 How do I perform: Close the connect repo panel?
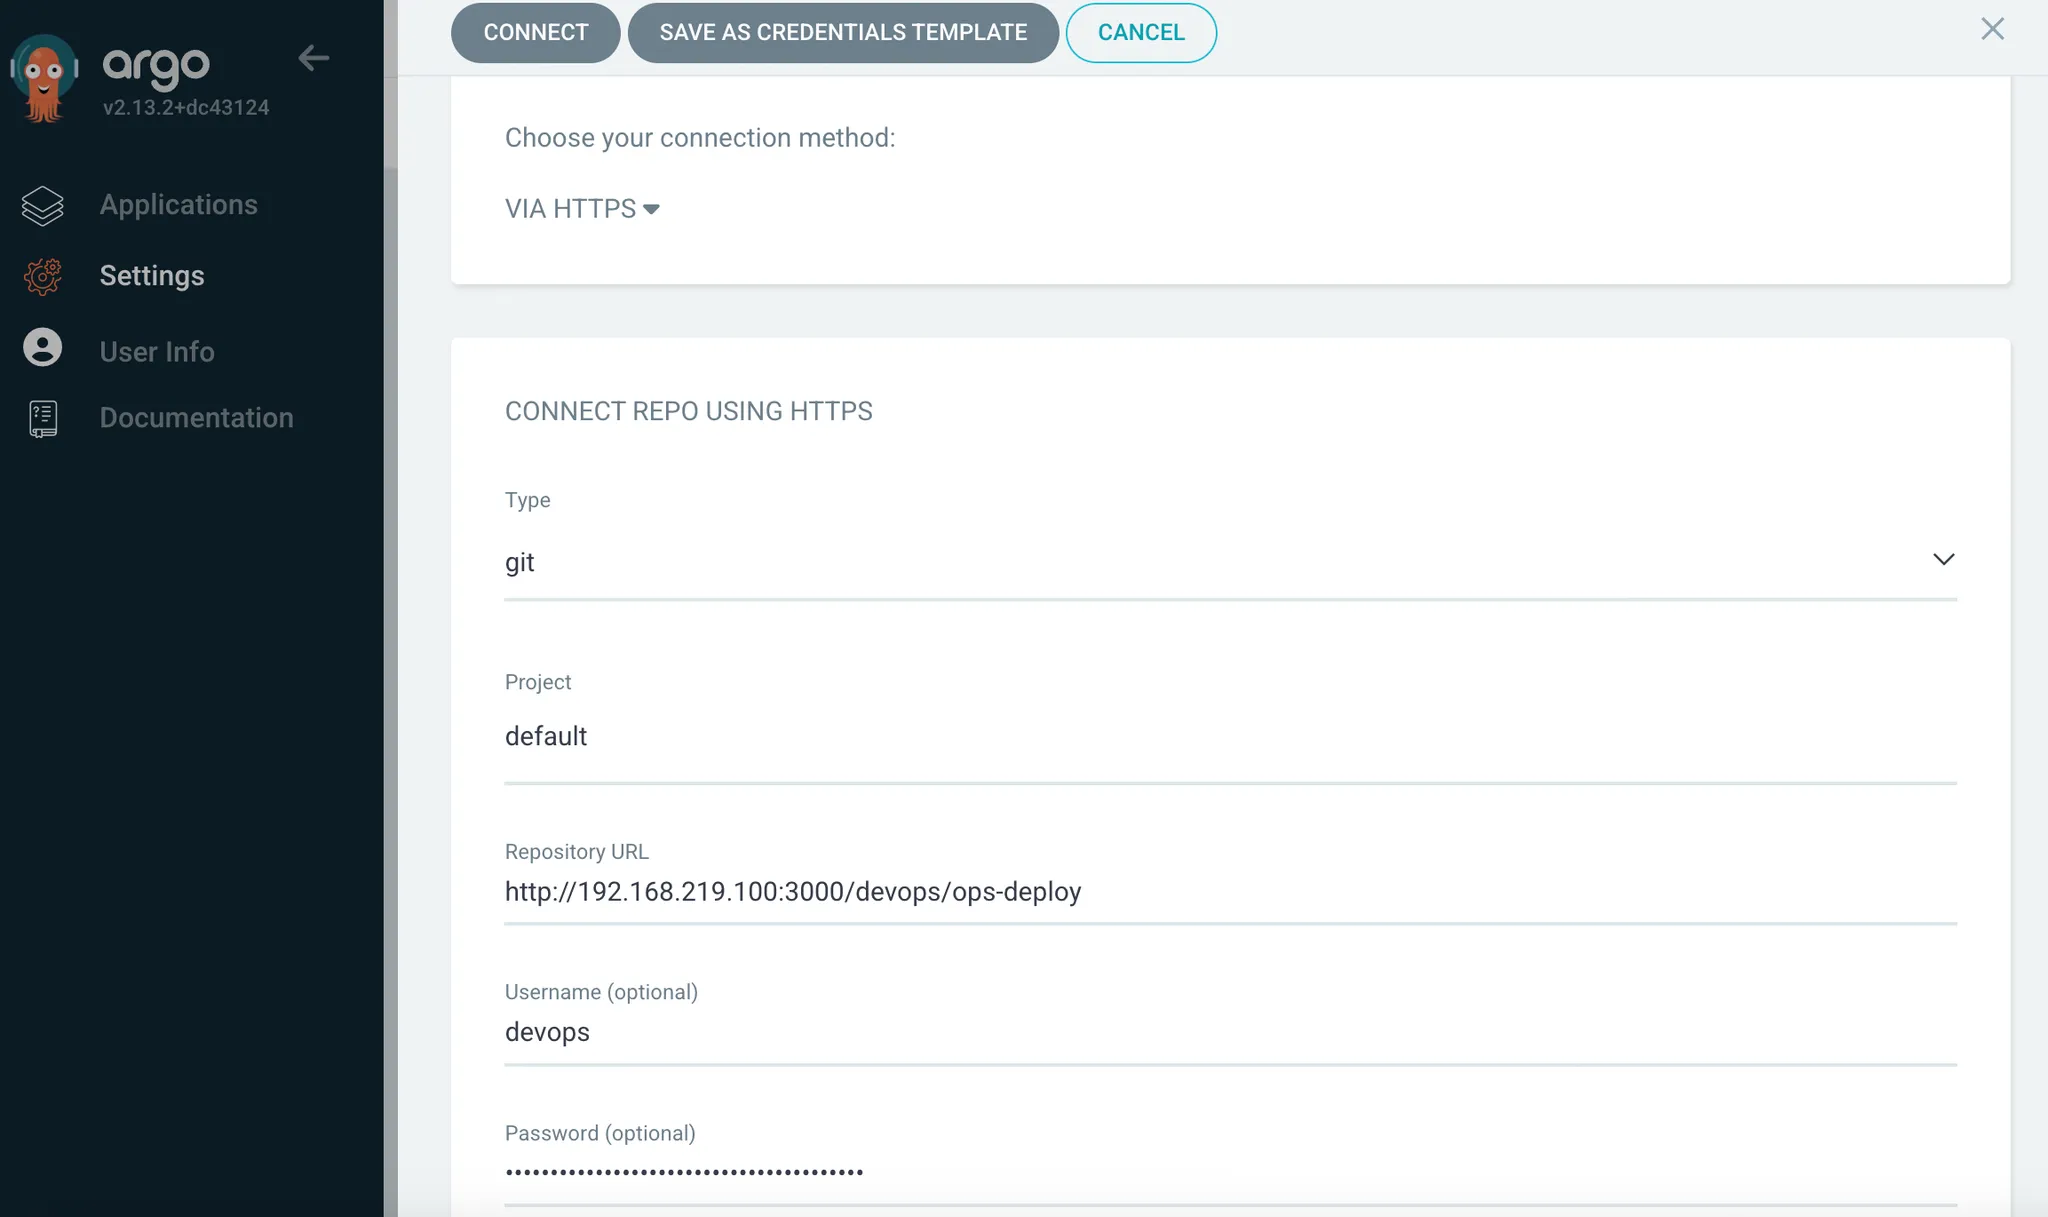click(x=1992, y=30)
